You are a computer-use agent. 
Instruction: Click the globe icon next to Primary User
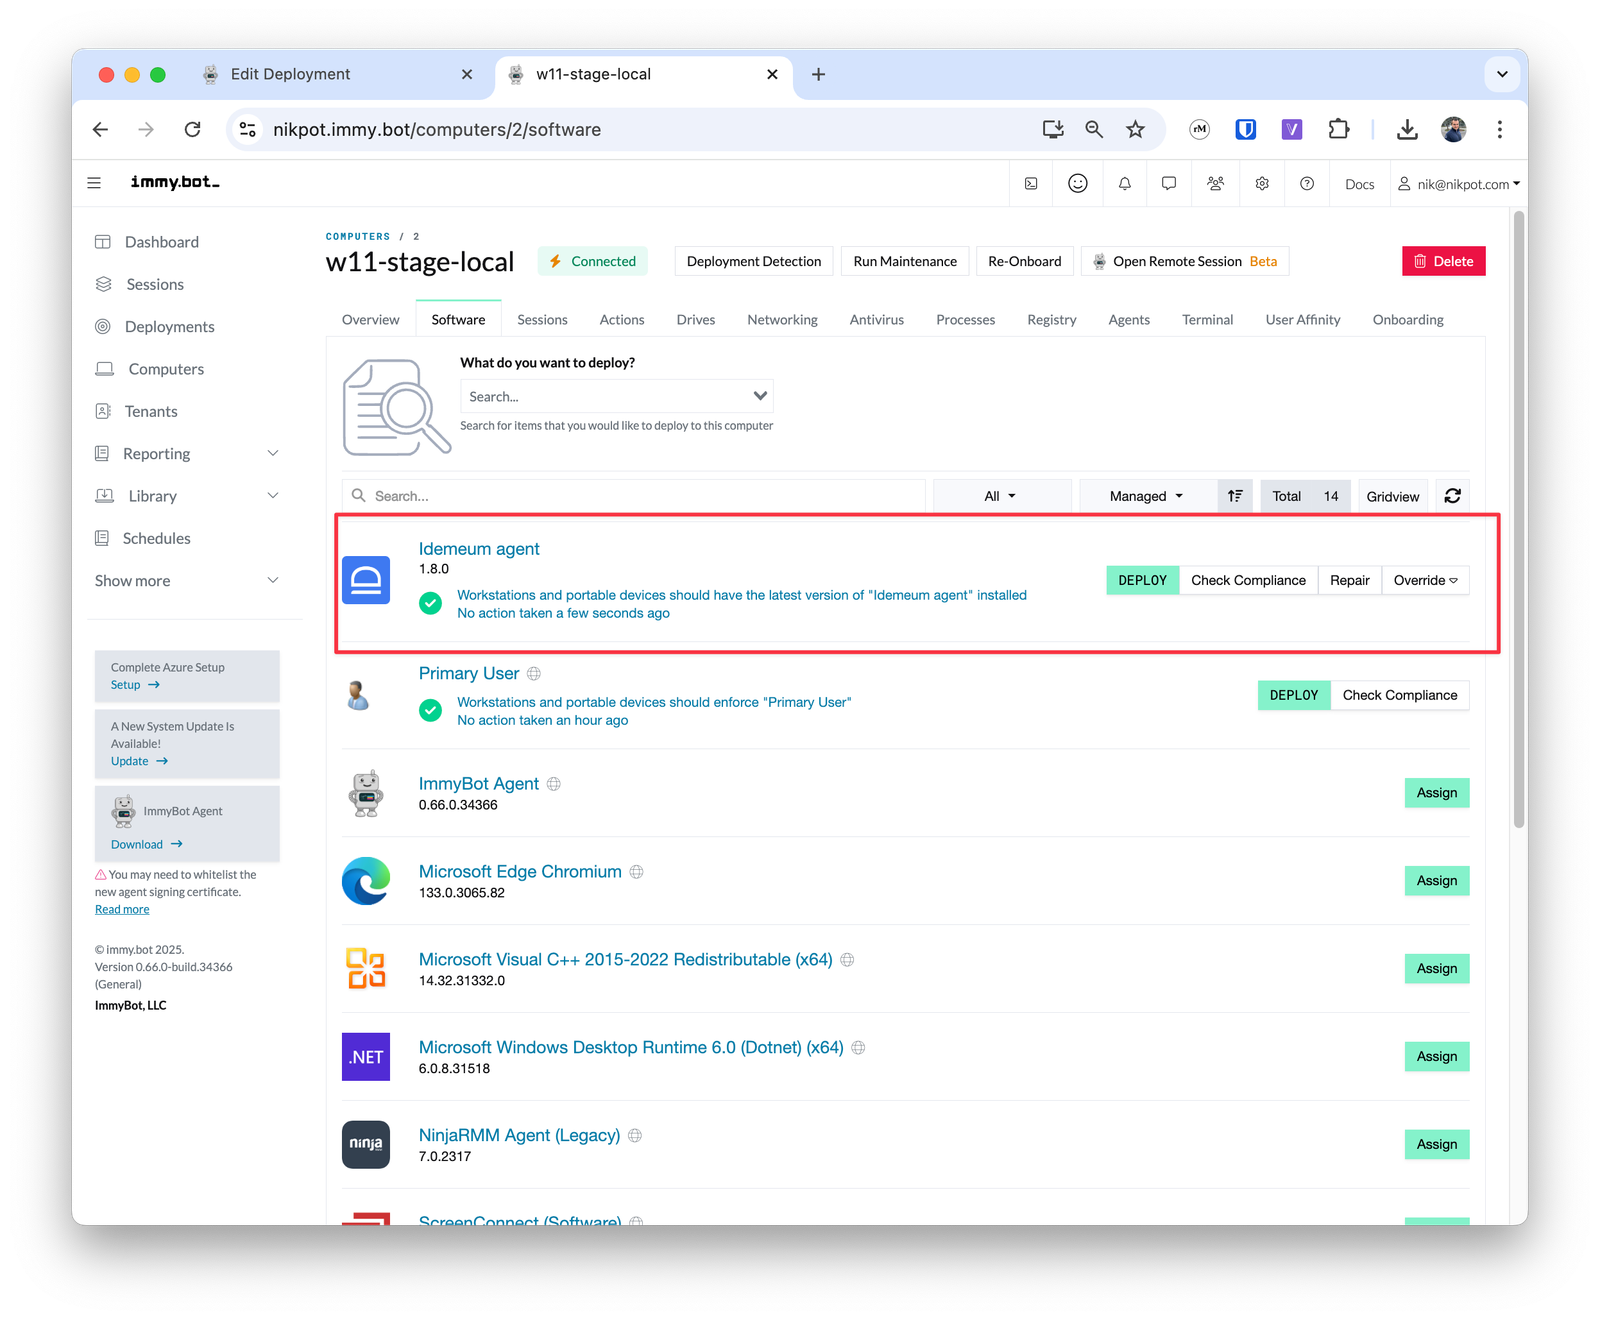point(534,674)
